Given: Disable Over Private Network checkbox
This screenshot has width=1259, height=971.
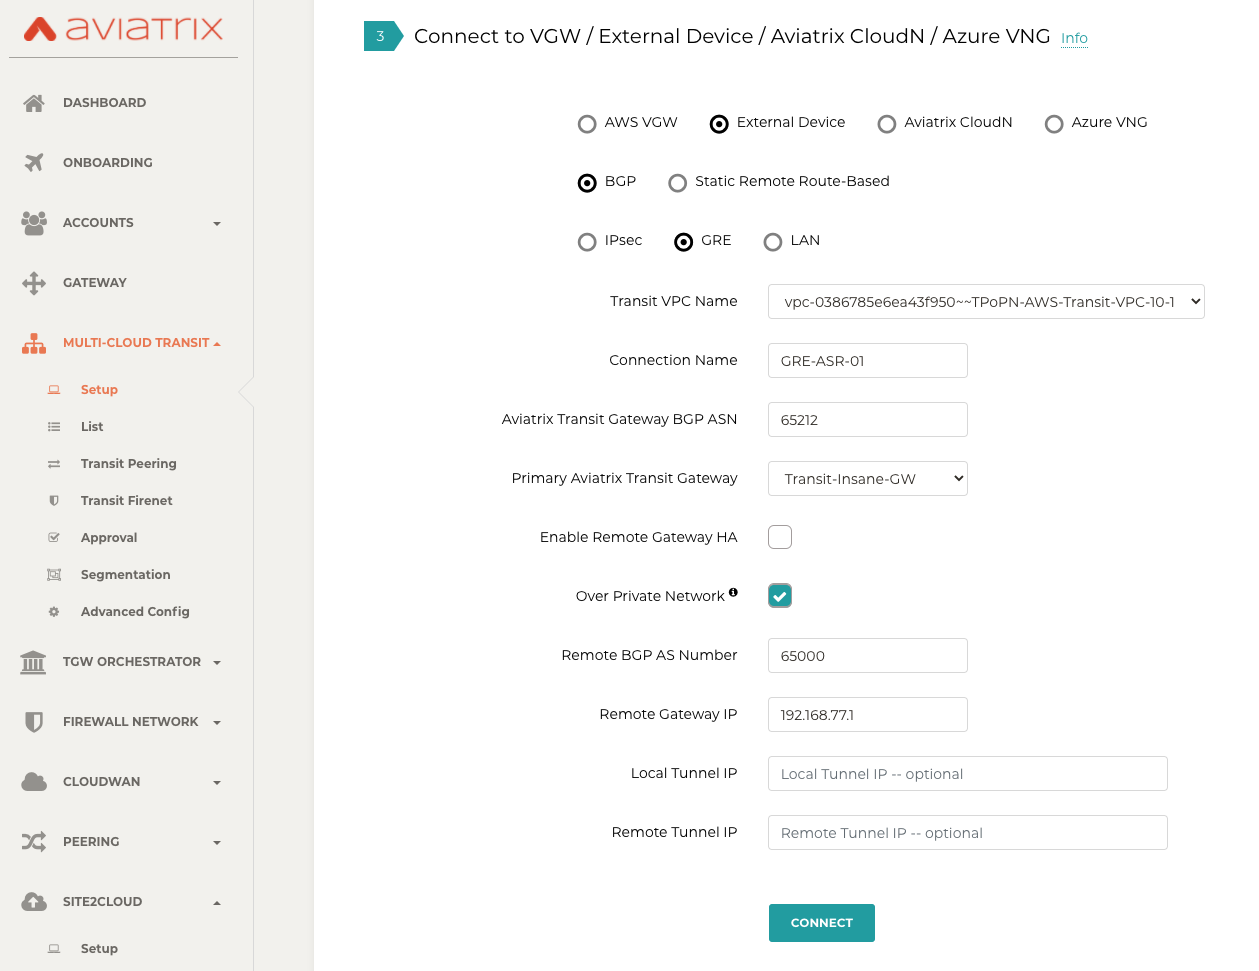Looking at the screenshot, I should [x=779, y=594].
